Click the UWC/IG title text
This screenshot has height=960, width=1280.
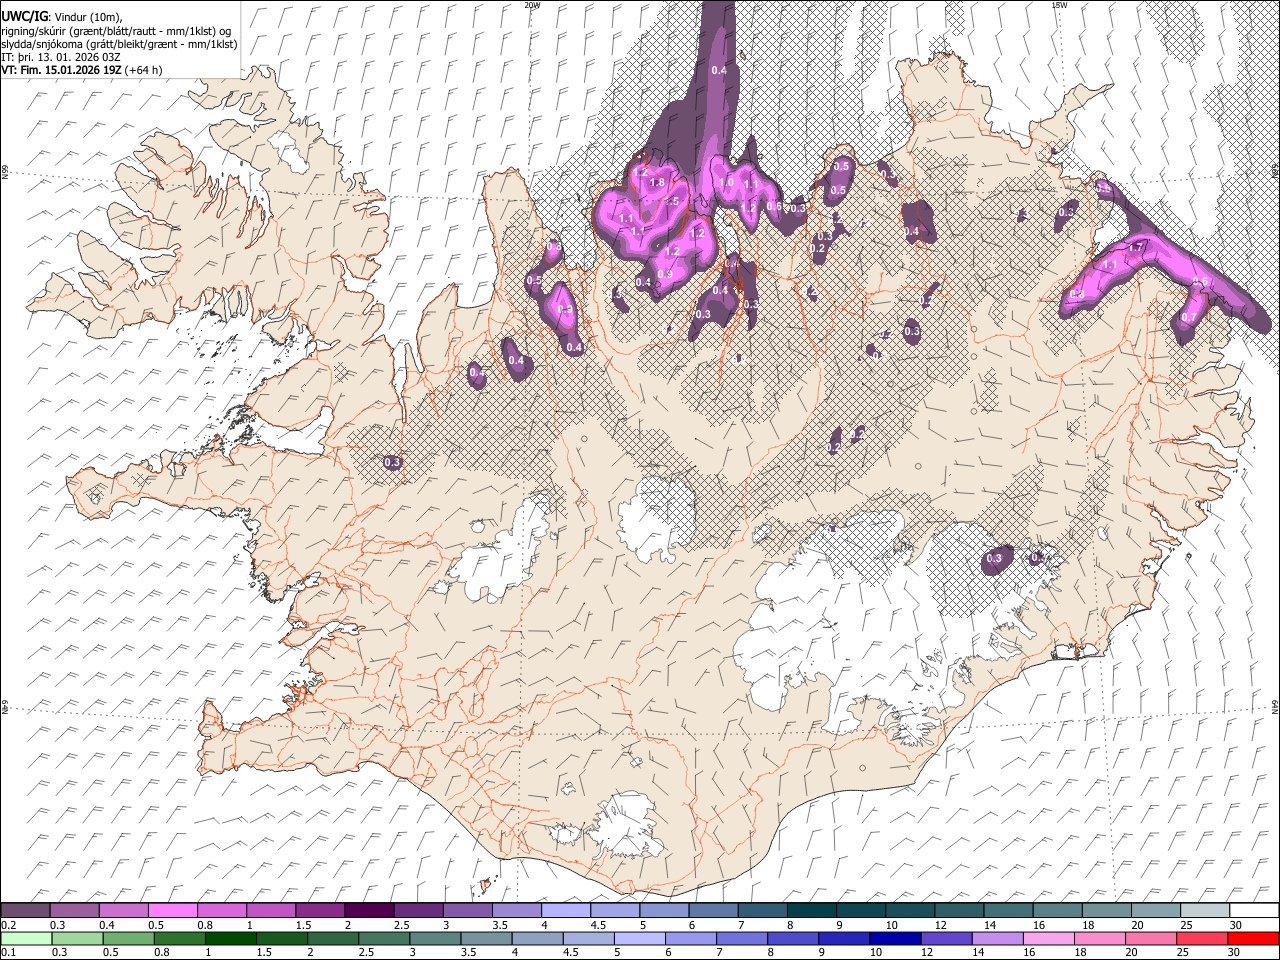coord(24,16)
